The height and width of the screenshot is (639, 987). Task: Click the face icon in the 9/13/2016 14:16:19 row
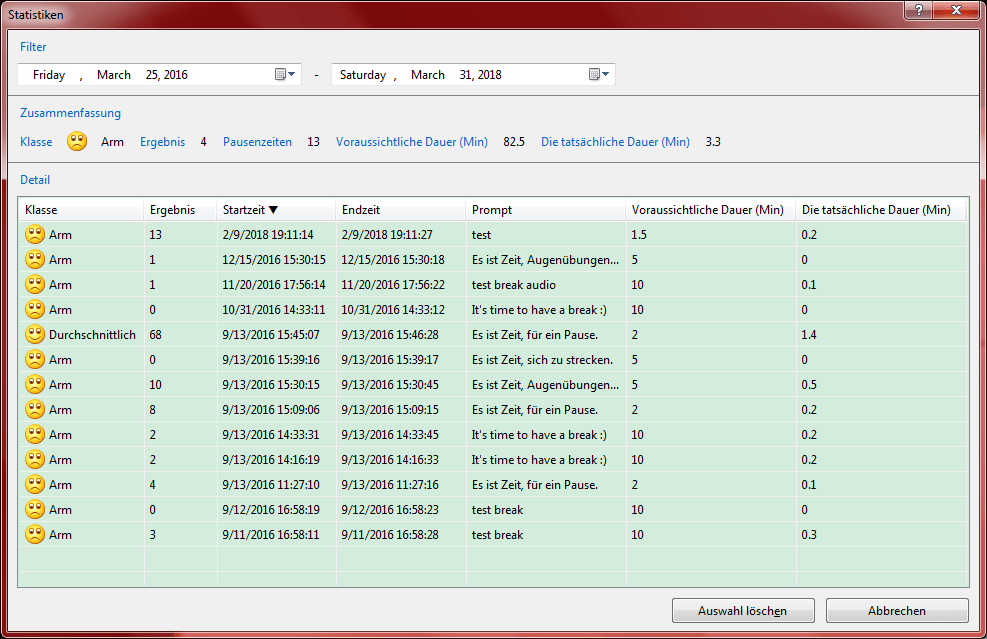pos(35,460)
